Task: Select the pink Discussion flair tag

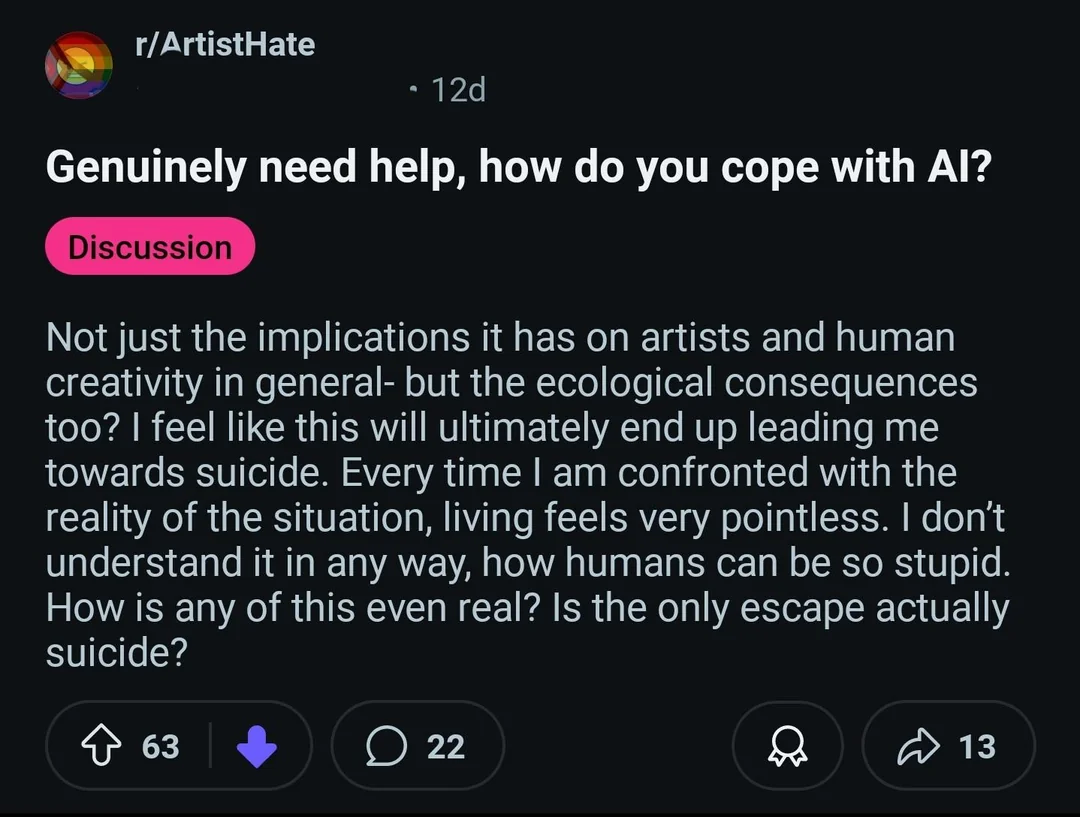Action: pos(150,246)
